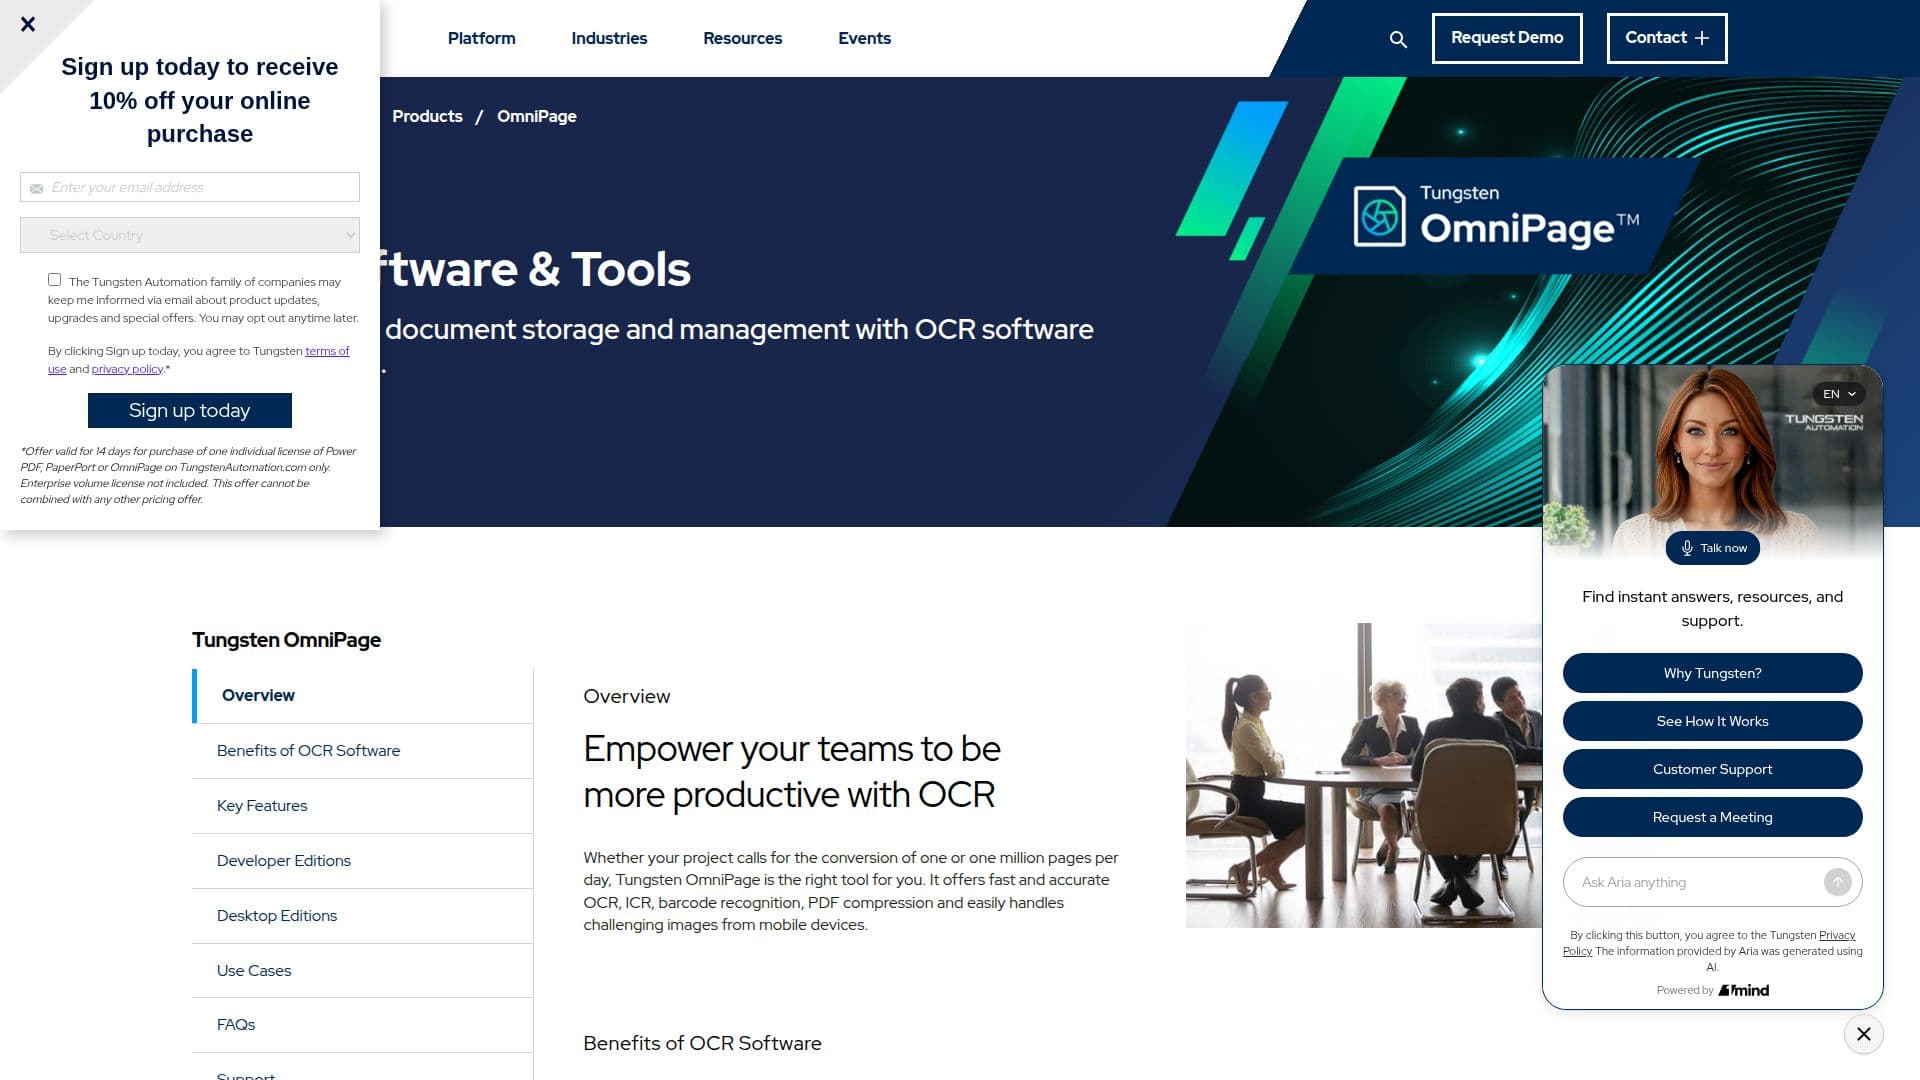Focus the email address input field
The height and width of the screenshot is (1080, 1920).
click(190, 187)
